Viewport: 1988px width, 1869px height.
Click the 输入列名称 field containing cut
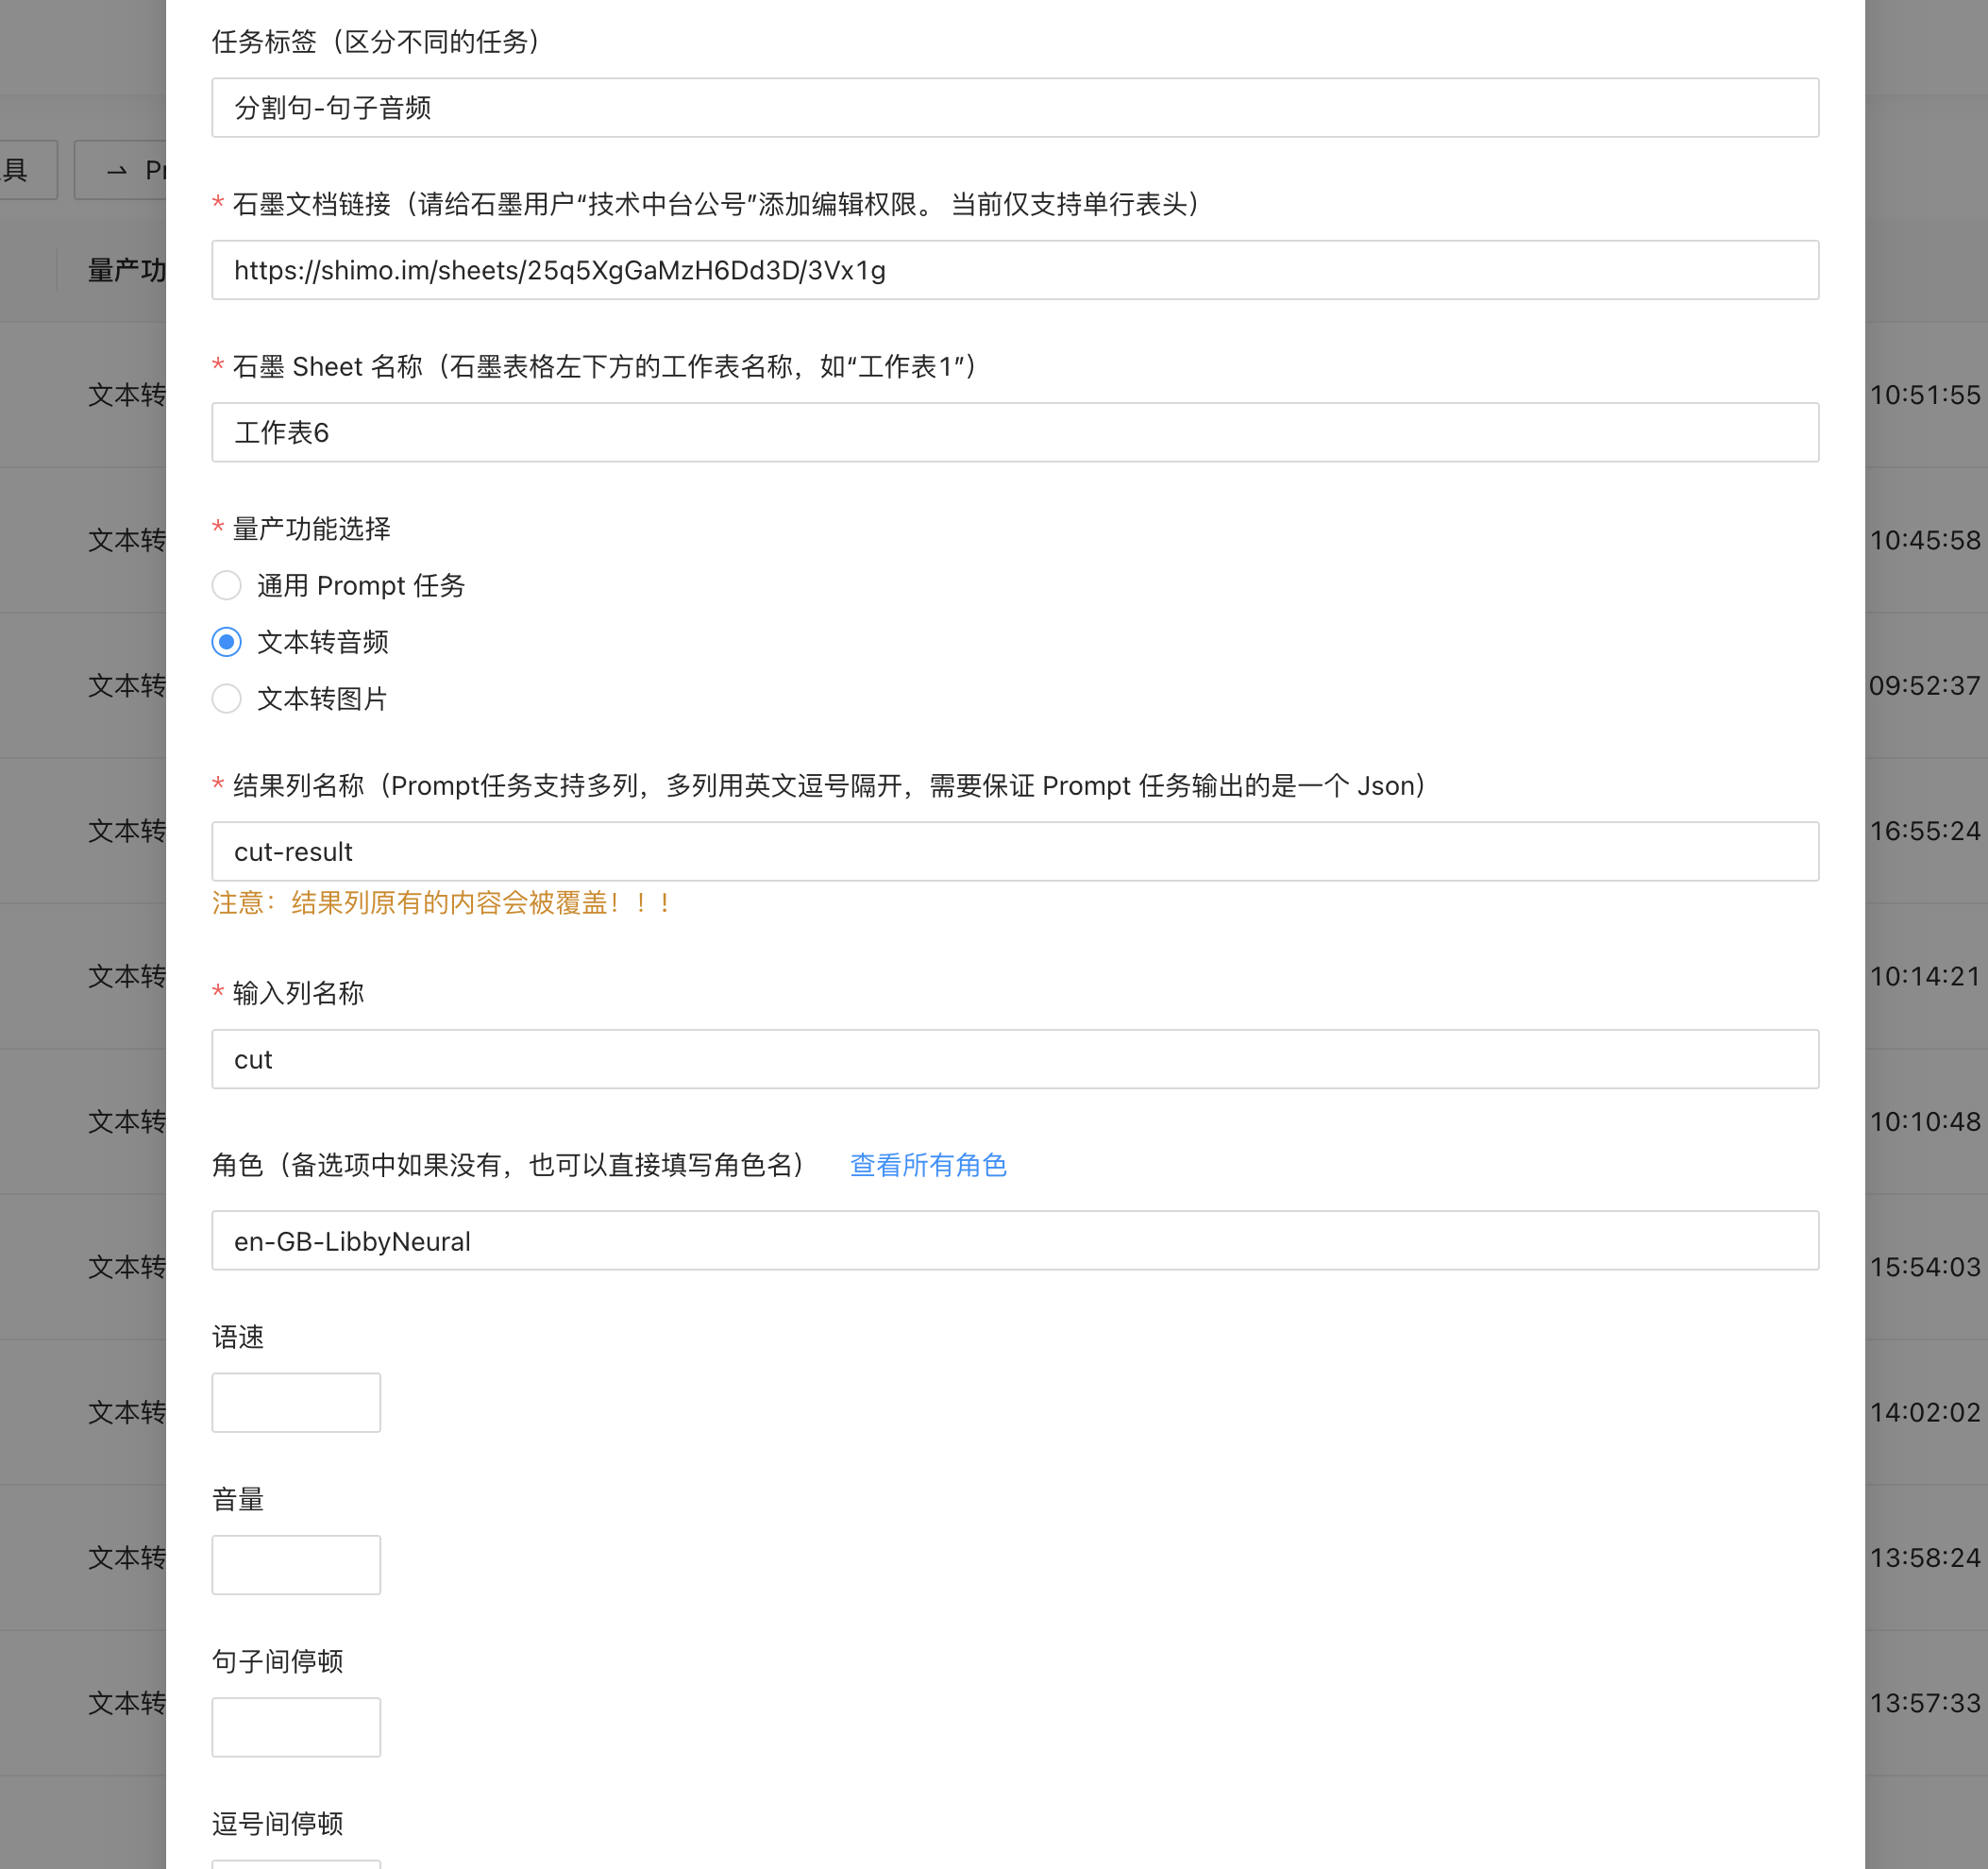(x=1014, y=1059)
